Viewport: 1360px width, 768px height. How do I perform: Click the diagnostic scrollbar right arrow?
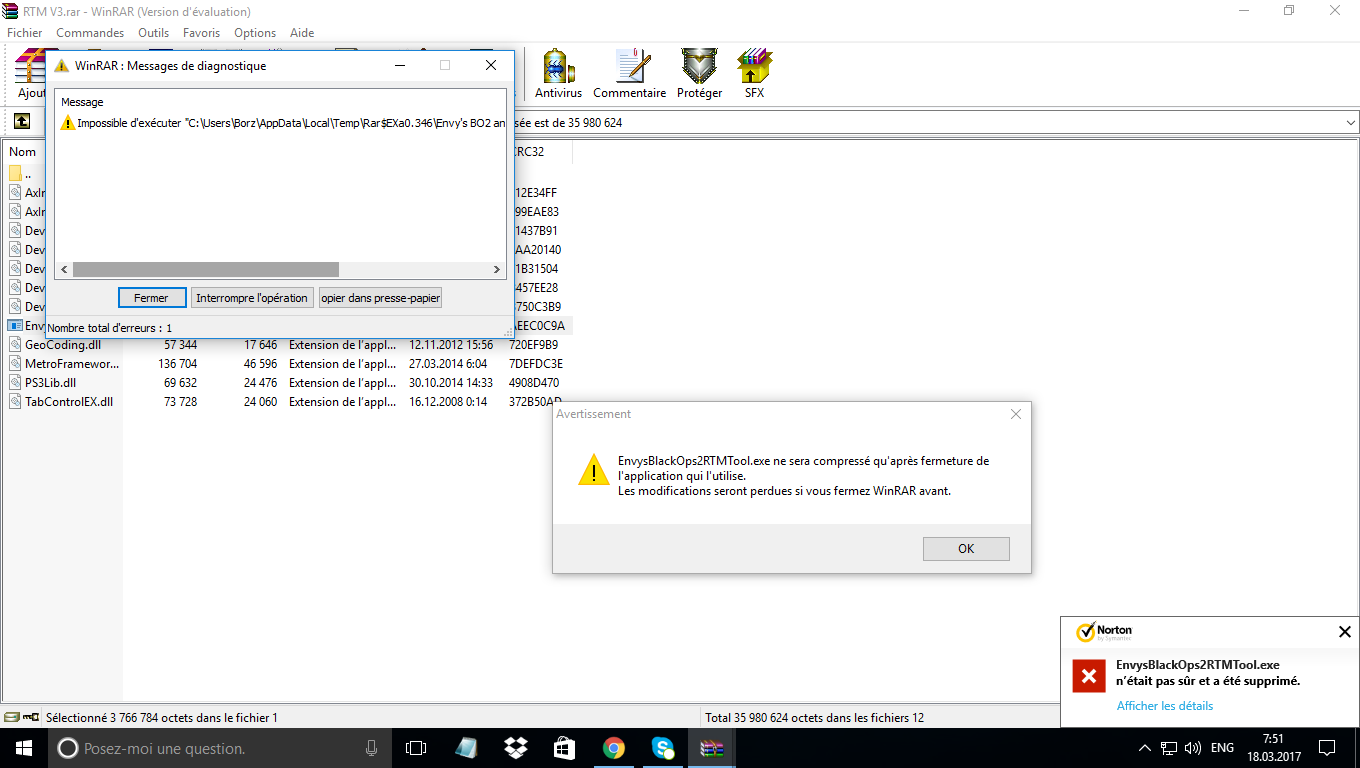pos(497,270)
